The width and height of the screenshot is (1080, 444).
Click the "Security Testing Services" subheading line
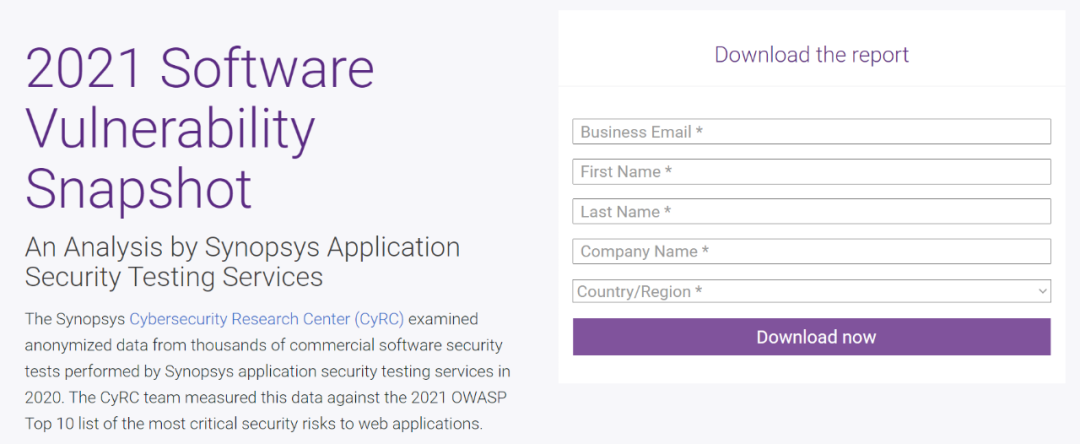(x=174, y=277)
